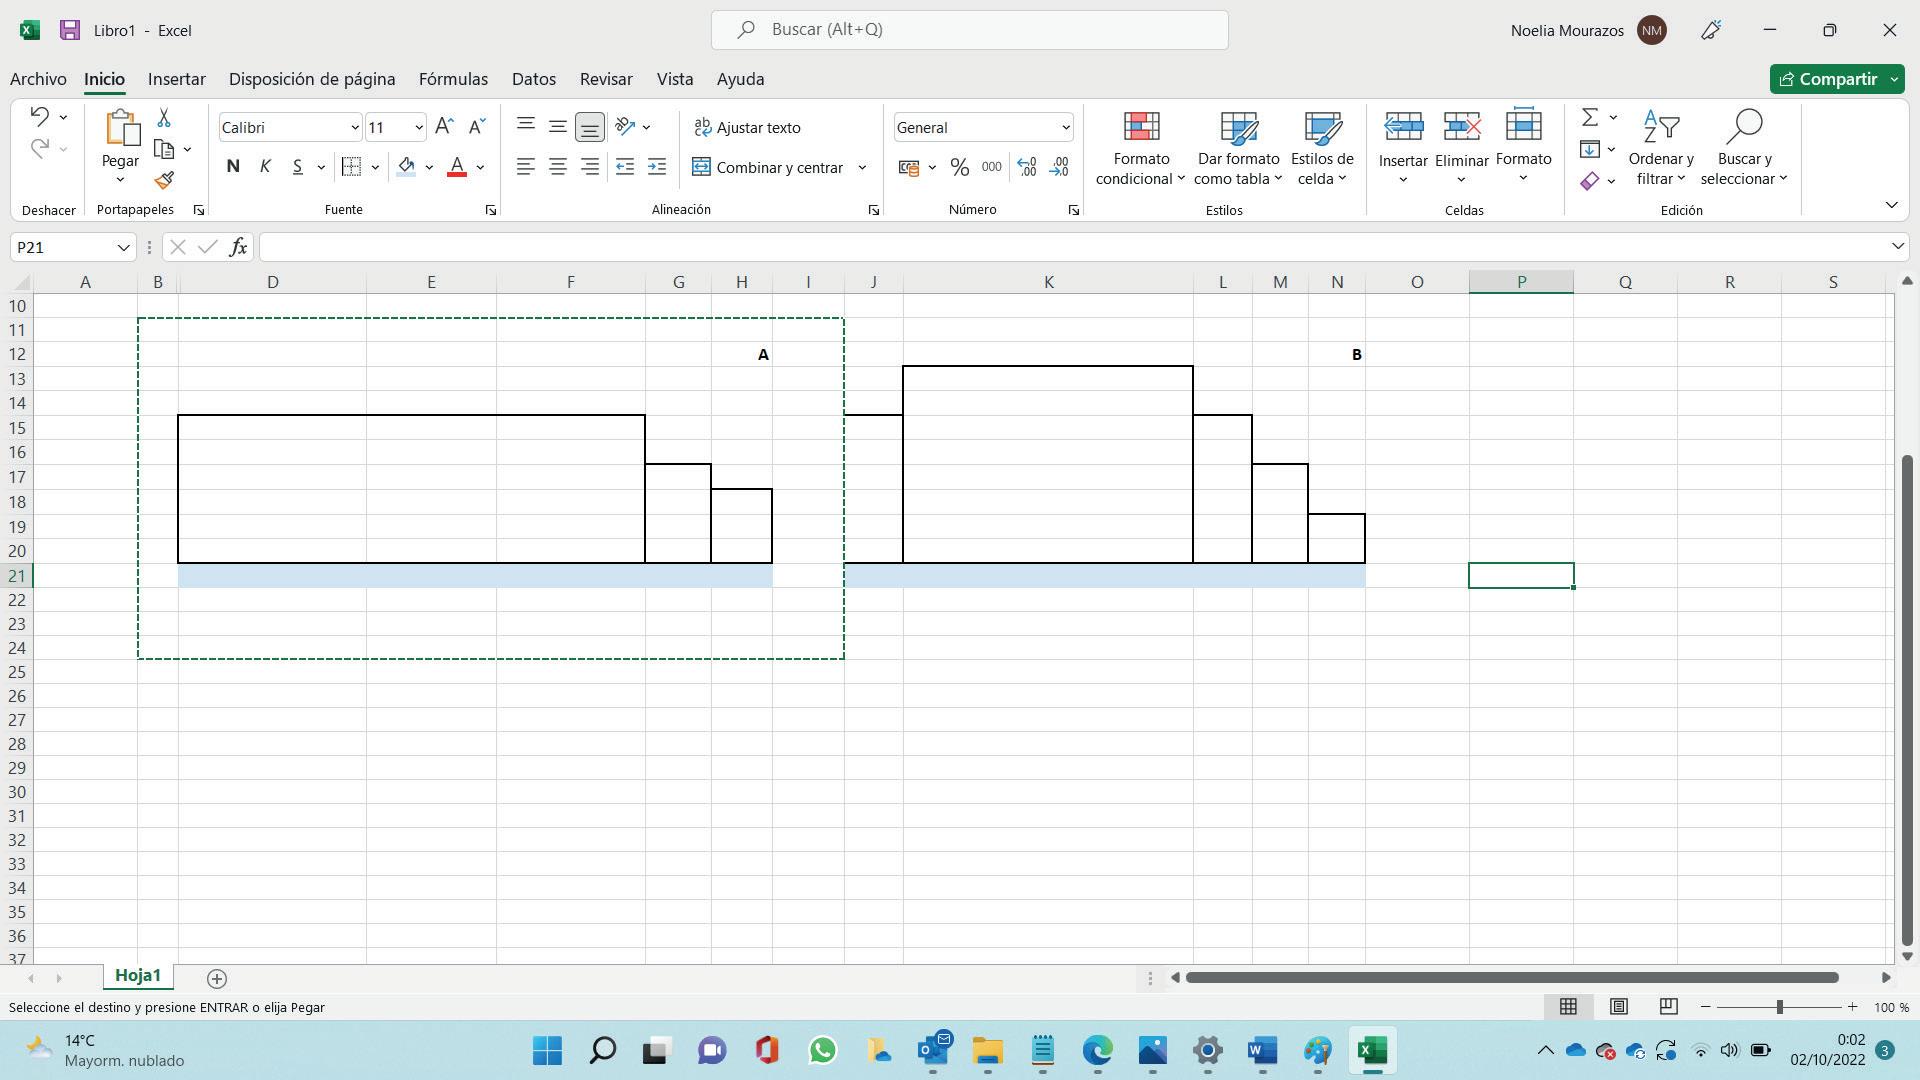Apply the red font color swatch
The height and width of the screenshot is (1080, 1920).
[x=457, y=167]
